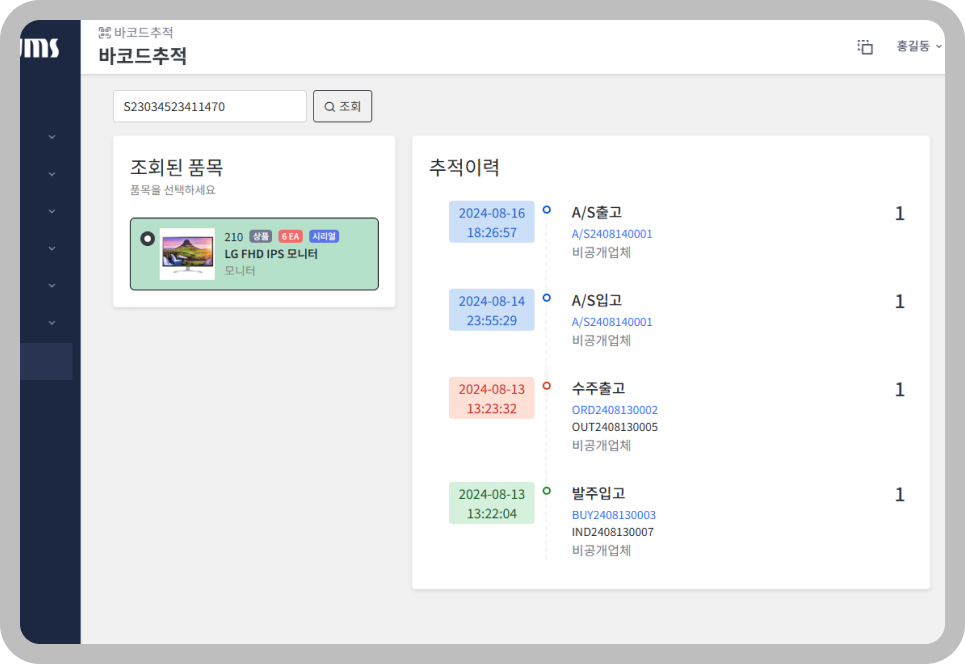
Task: Click the blue timeline marker beside A/S입고
Action: (x=546, y=296)
